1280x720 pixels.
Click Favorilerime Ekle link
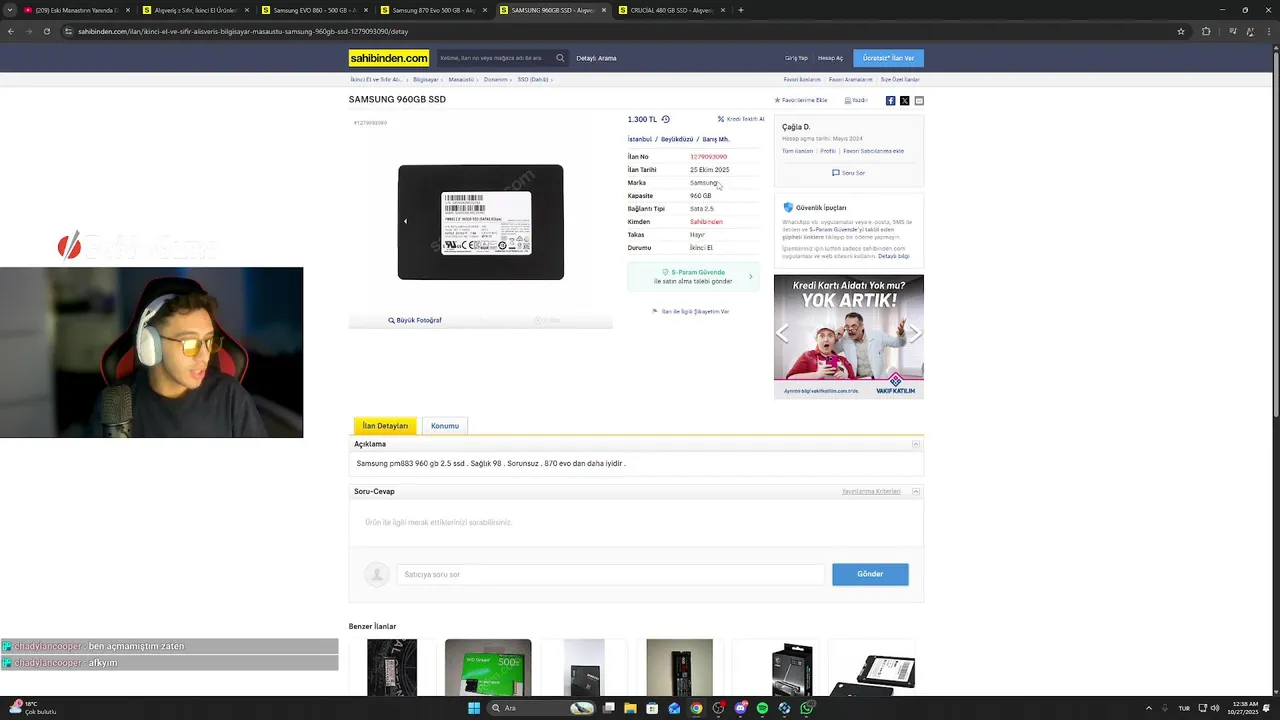click(x=801, y=100)
